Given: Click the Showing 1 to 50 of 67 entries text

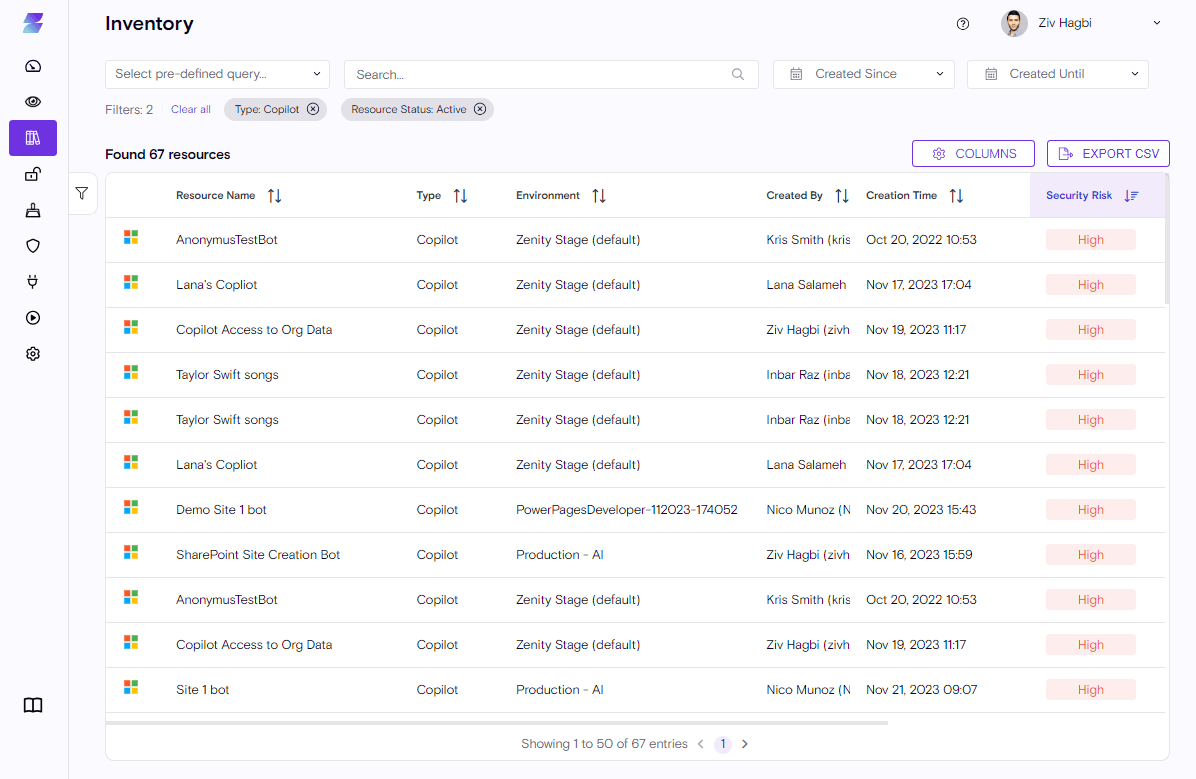Looking at the screenshot, I should (604, 744).
